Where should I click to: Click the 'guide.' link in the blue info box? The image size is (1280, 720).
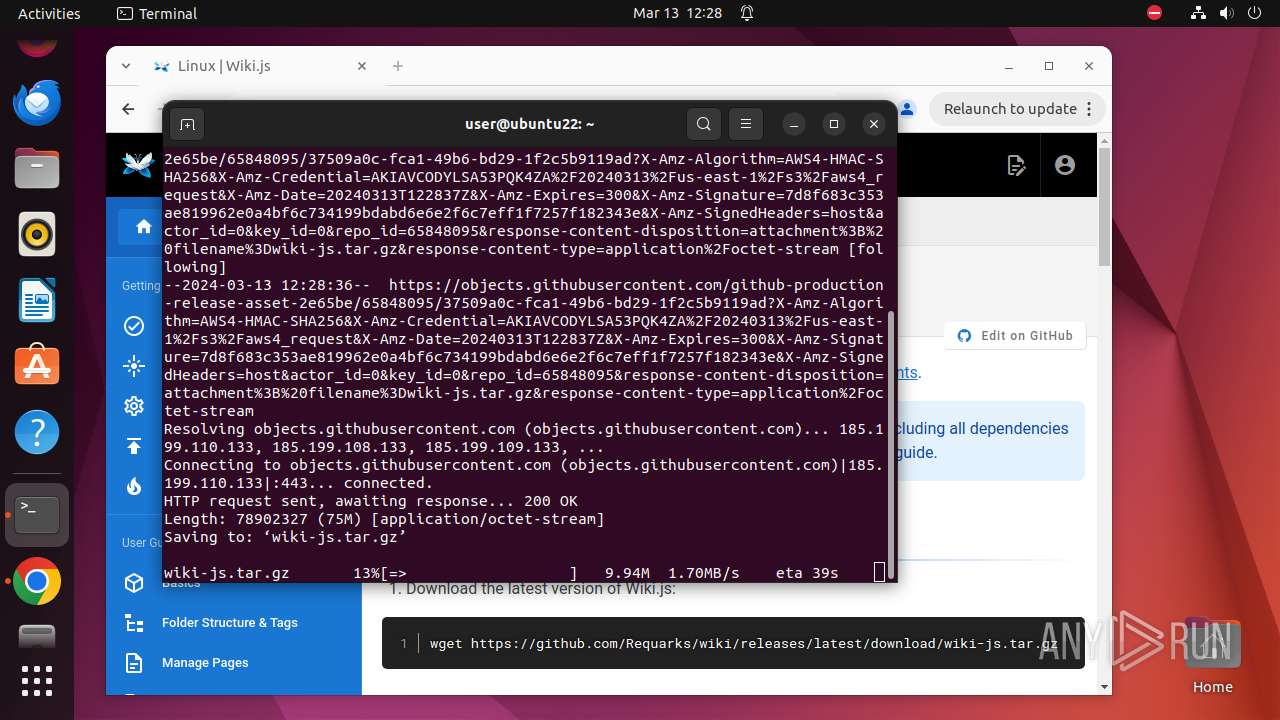click(x=915, y=452)
